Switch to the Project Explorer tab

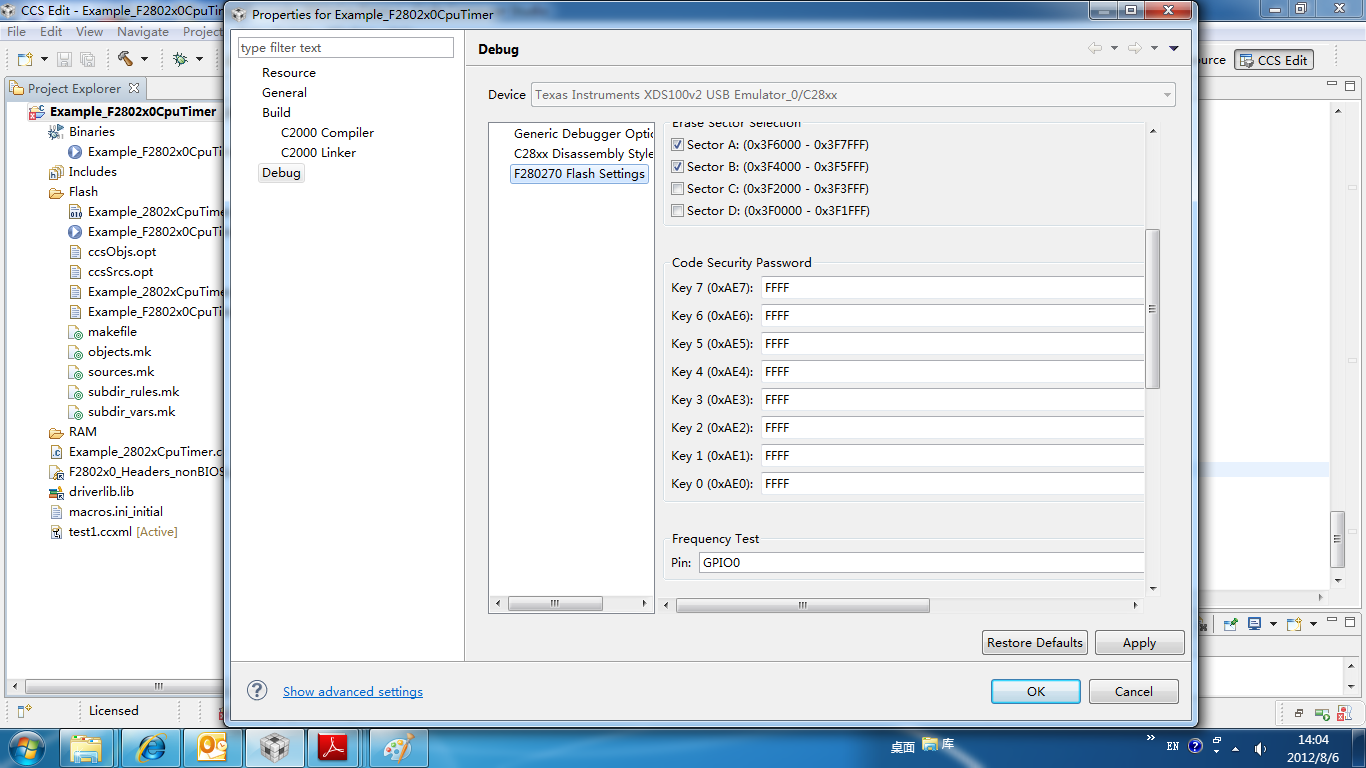76,88
